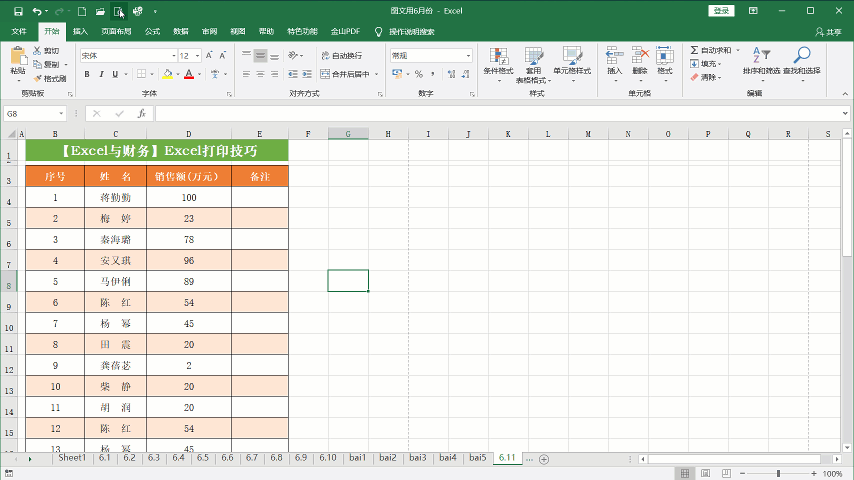854x480 pixels.
Task: Select the Format Painter (格式刷) tool
Action: pyautogui.click(x=50, y=78)
